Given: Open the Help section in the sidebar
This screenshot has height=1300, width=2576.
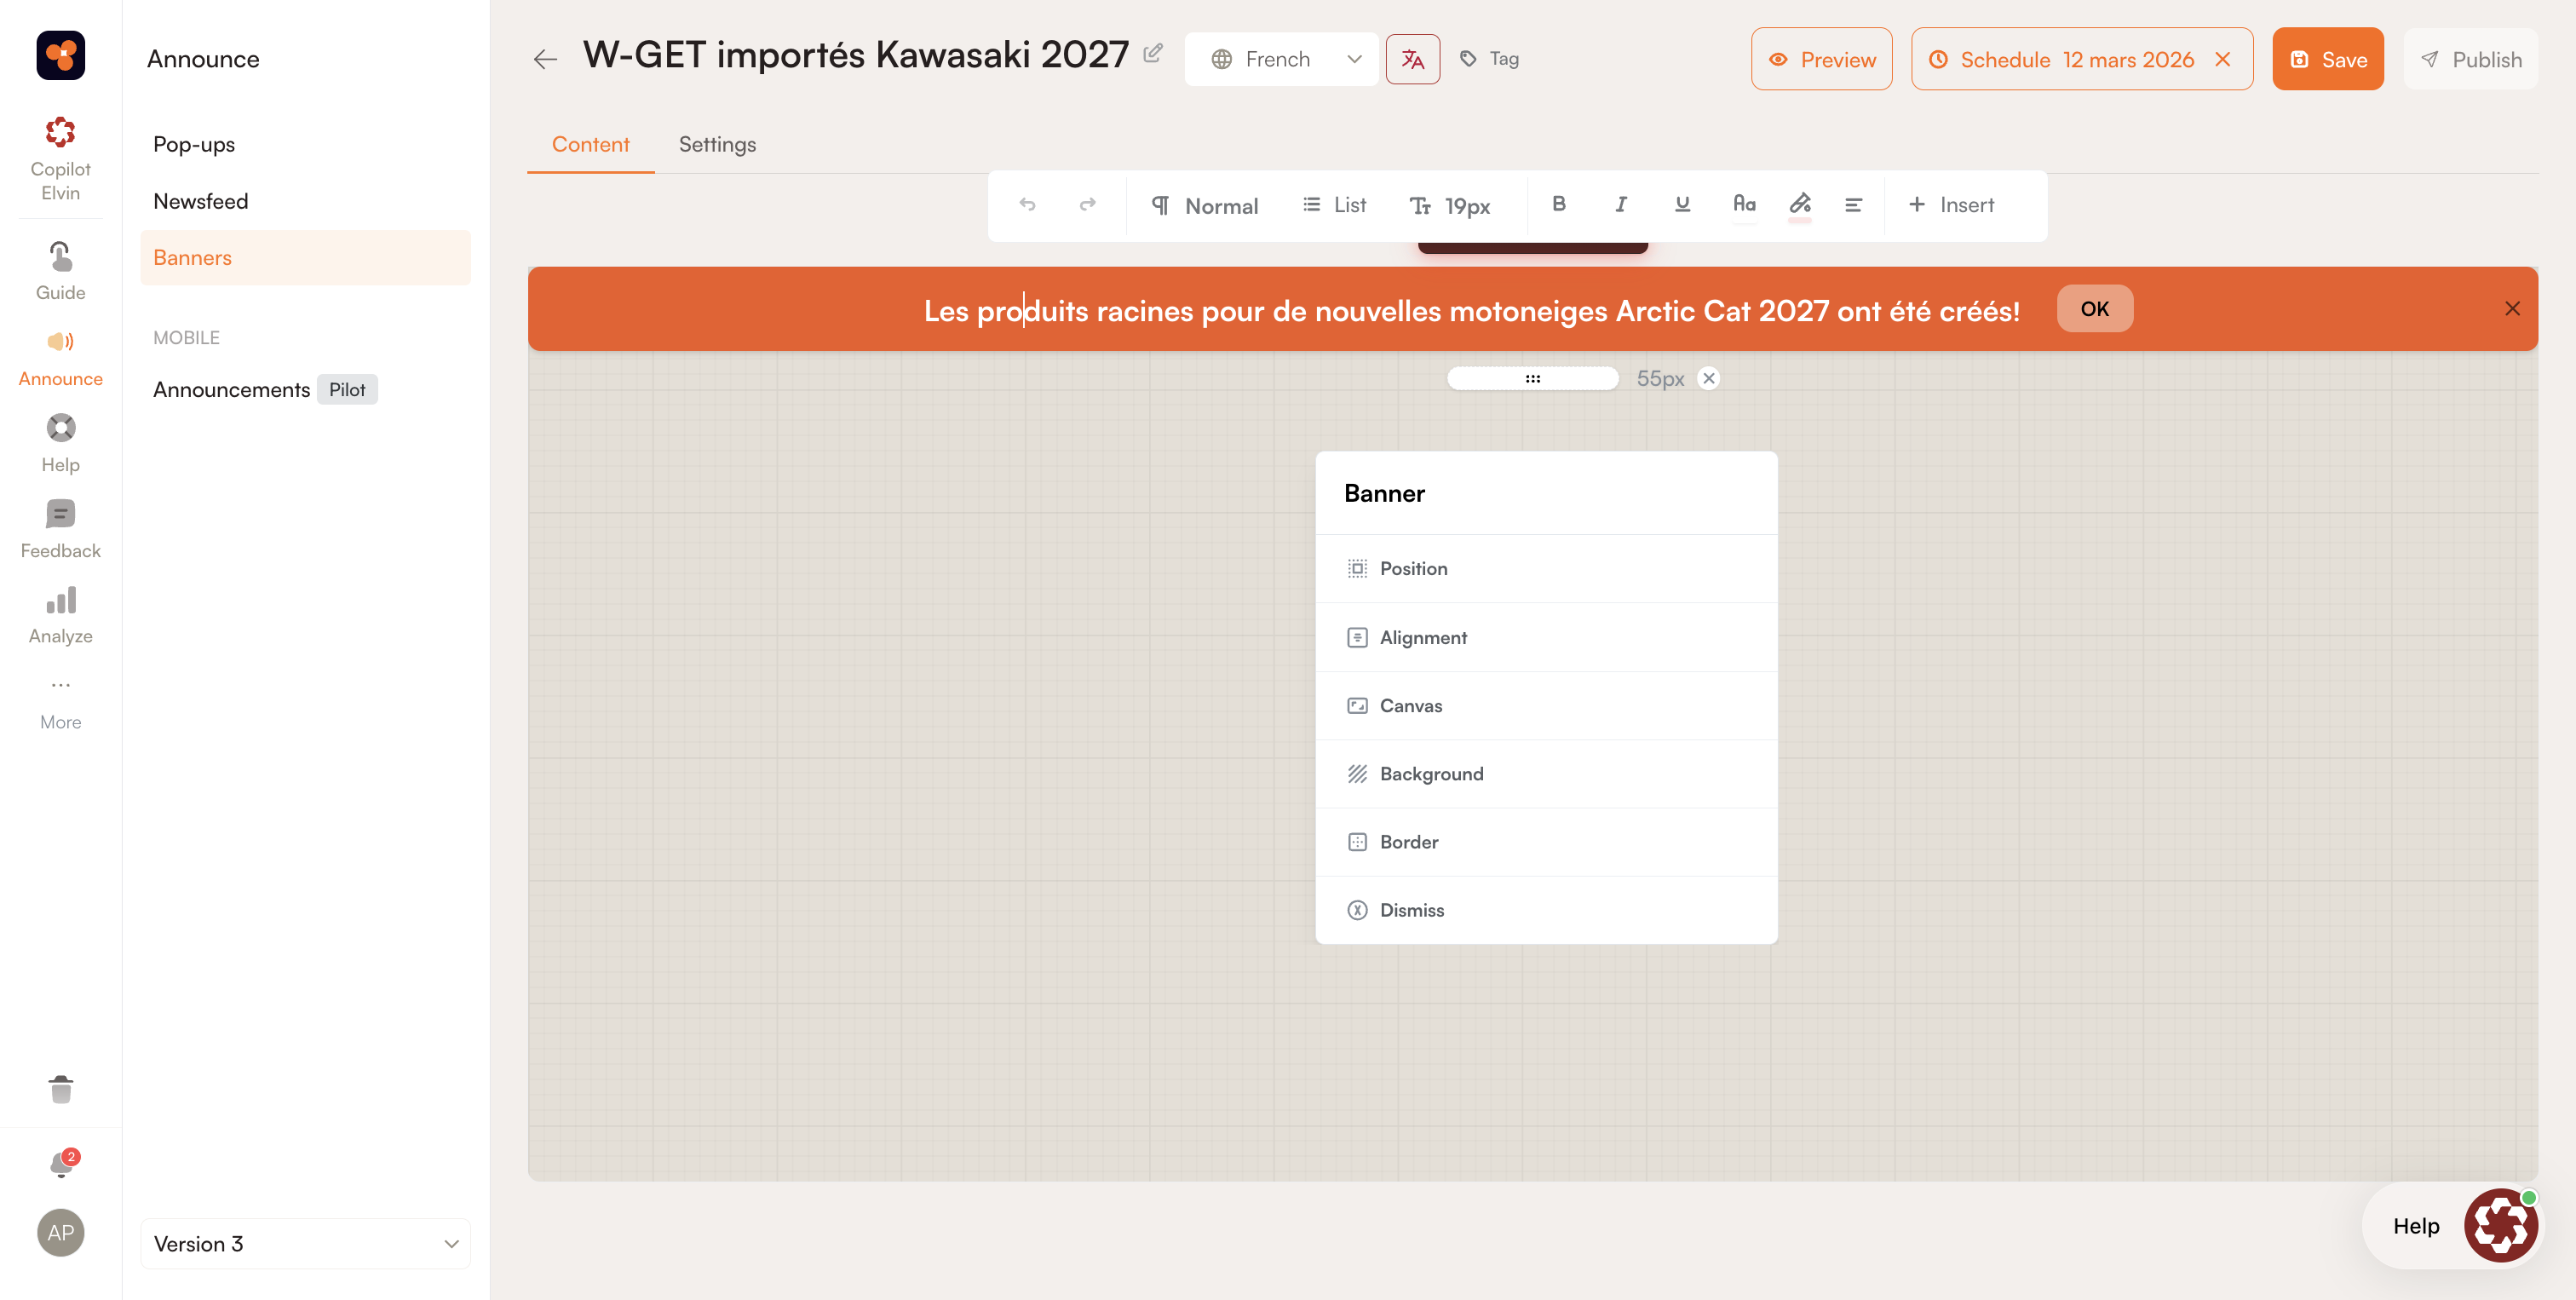Looking at the screenshot, I should click(x=60, y=444).
